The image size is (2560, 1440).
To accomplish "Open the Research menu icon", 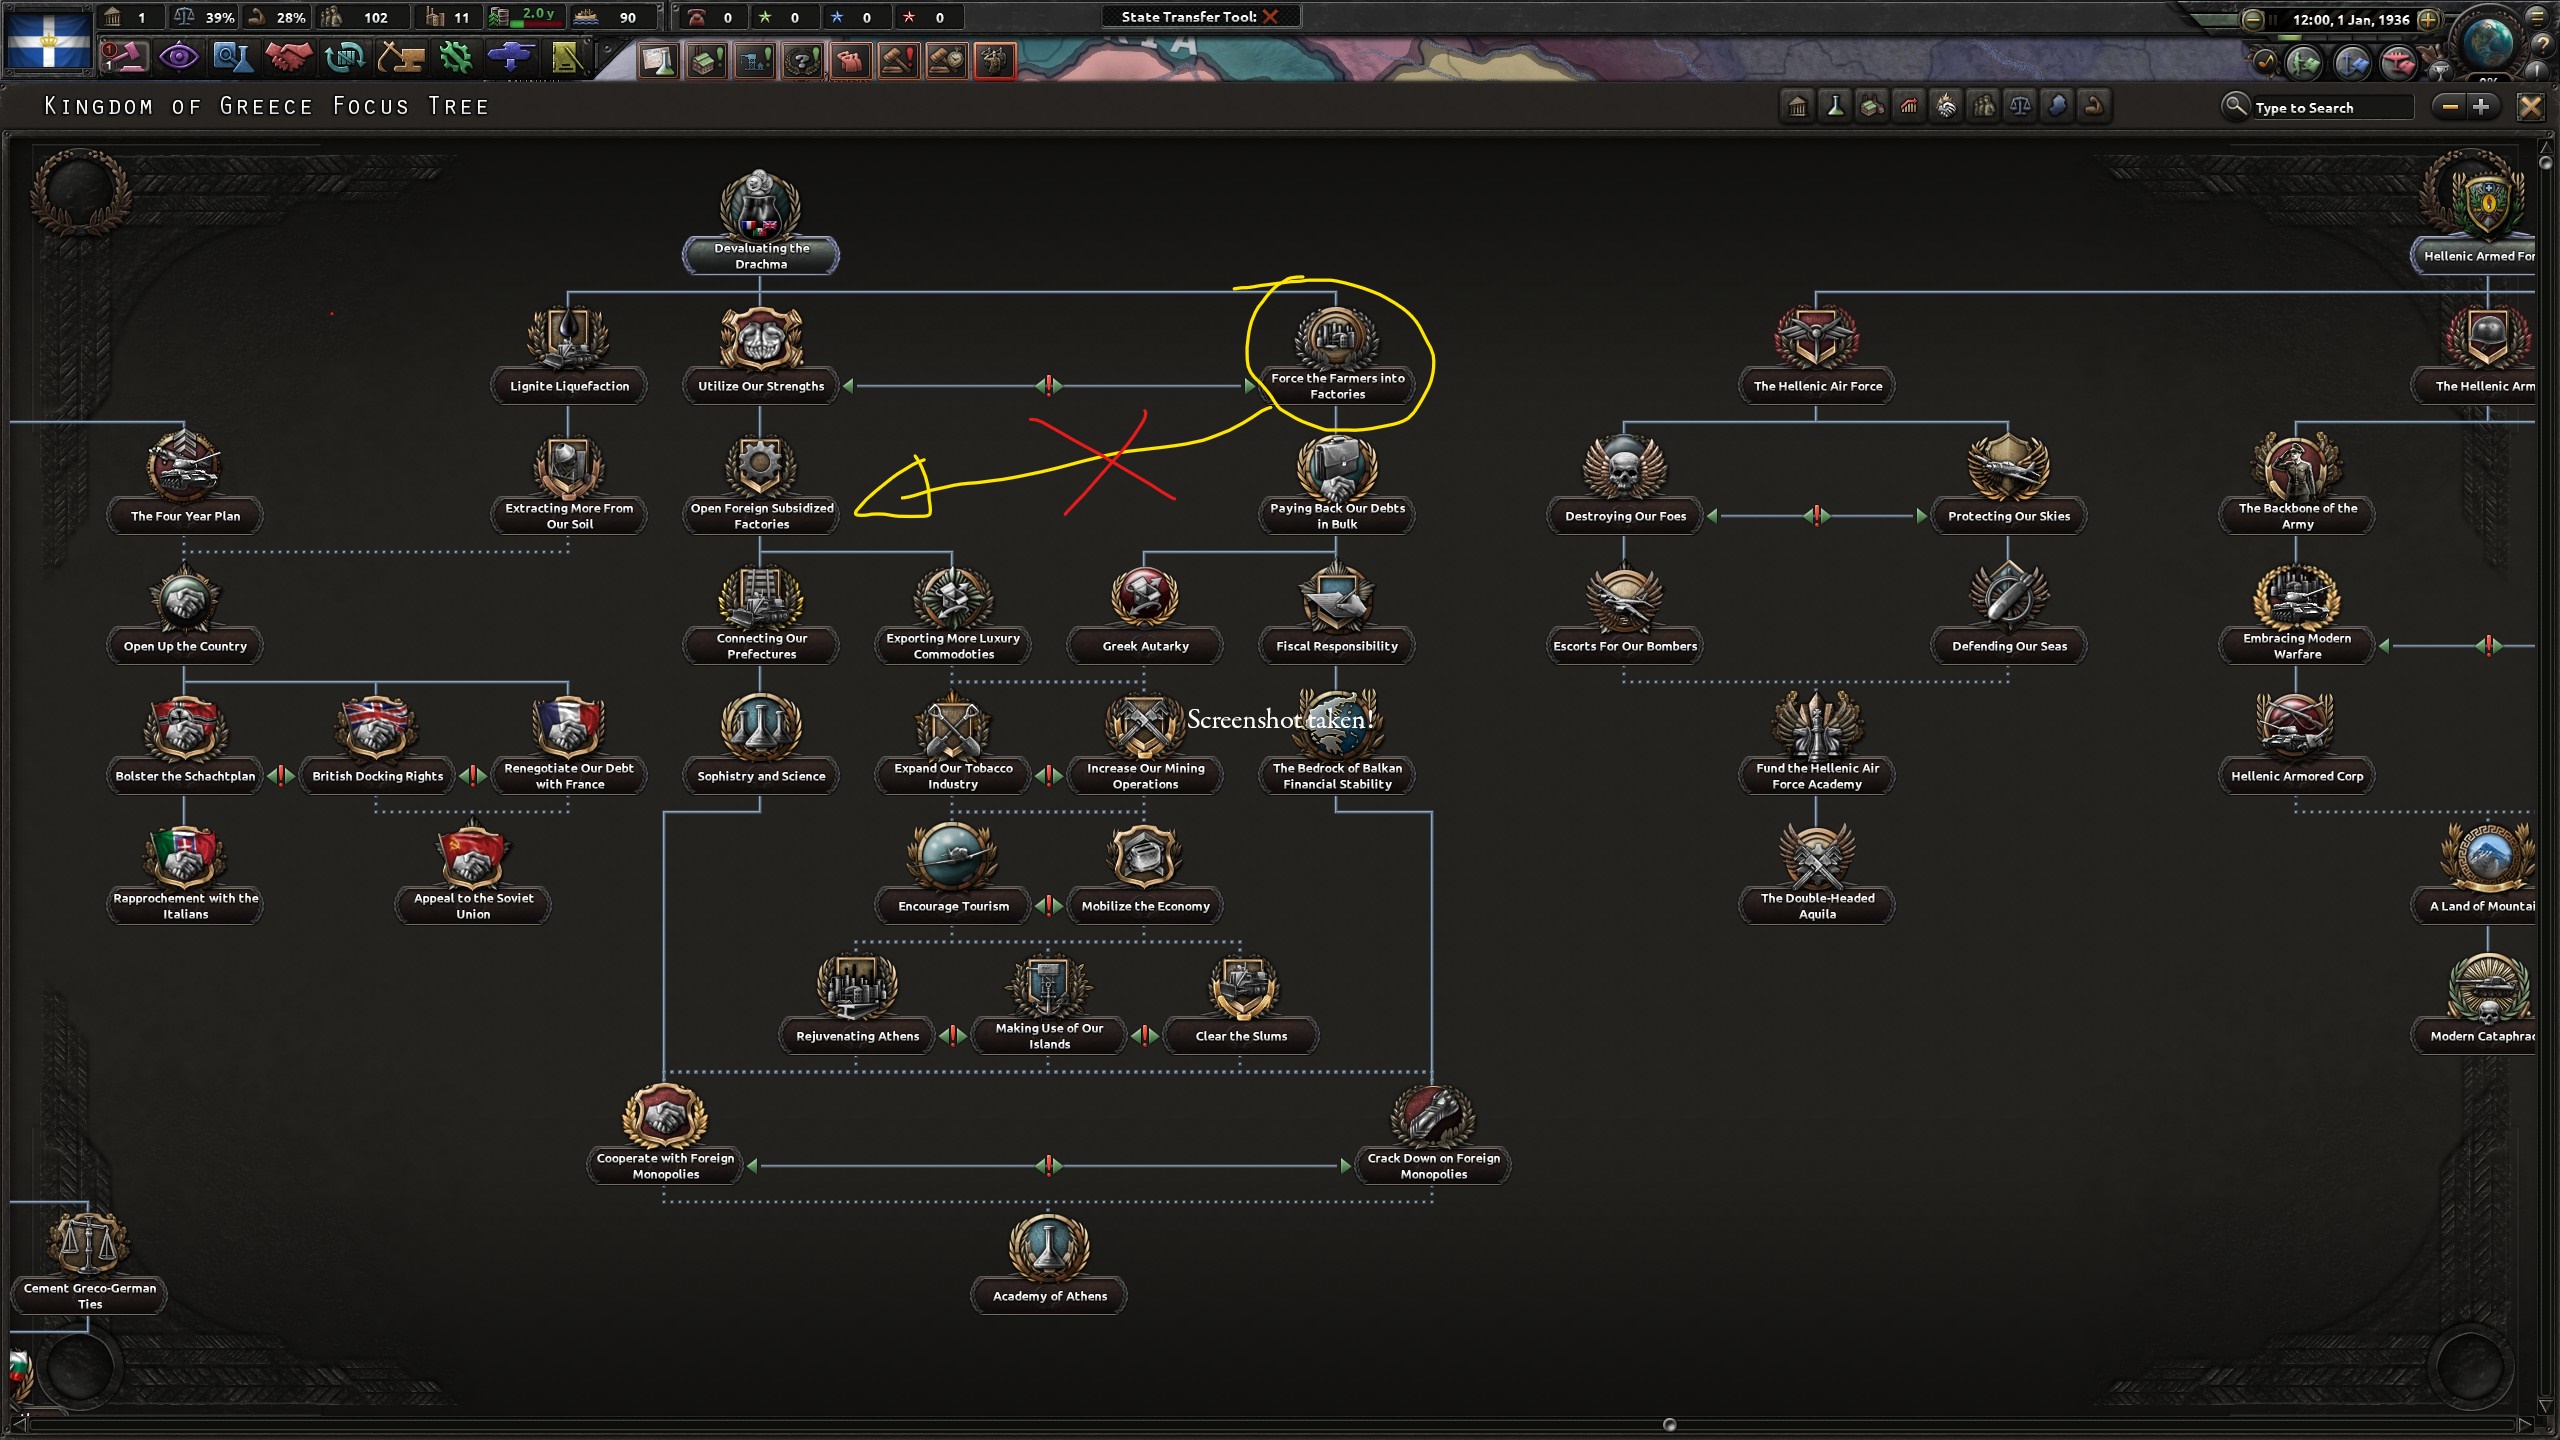I will coord(232,58).
